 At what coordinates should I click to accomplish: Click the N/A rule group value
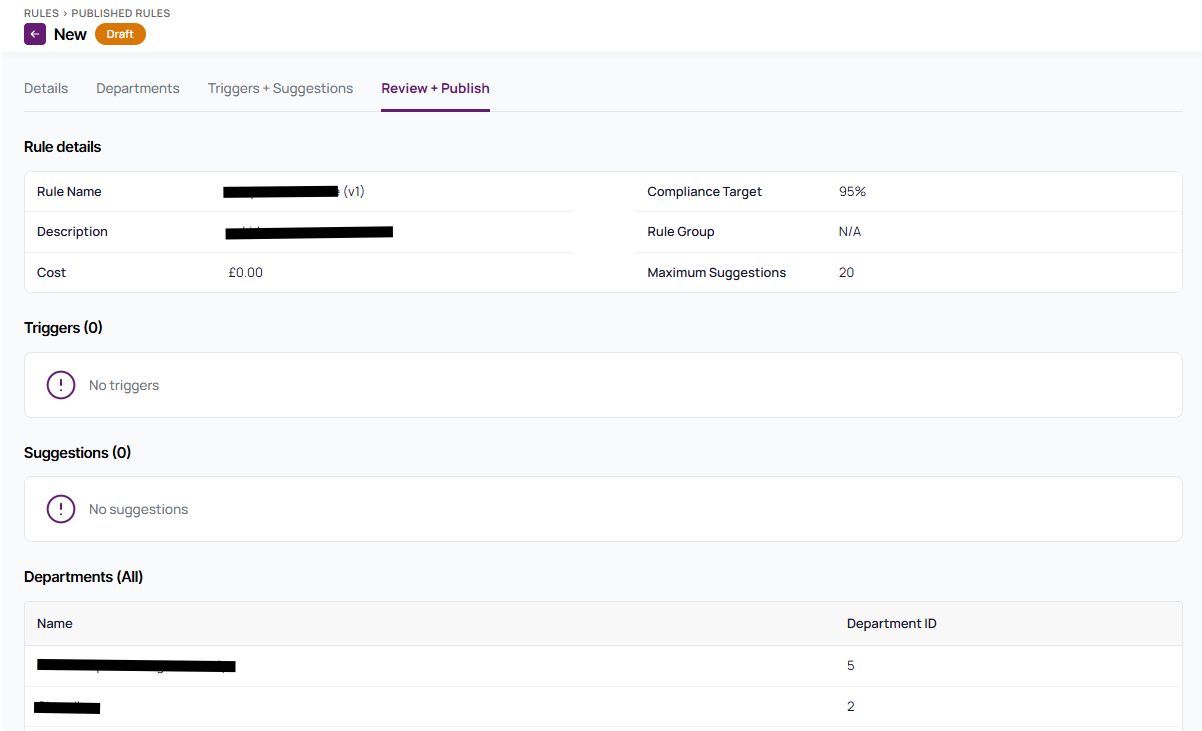(x=850, y=231)
